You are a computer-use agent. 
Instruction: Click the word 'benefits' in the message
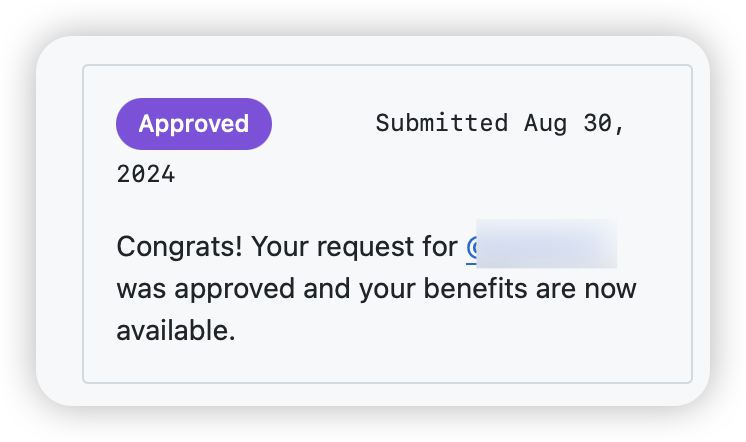click(475, 289)
